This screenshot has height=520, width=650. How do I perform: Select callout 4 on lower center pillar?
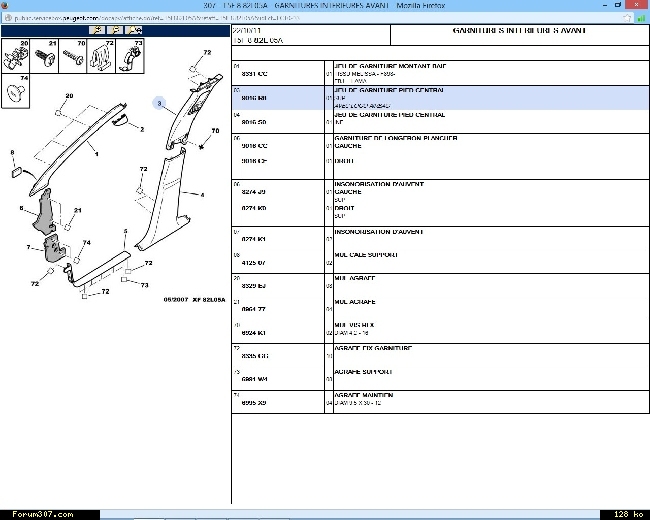coord(202,194)
